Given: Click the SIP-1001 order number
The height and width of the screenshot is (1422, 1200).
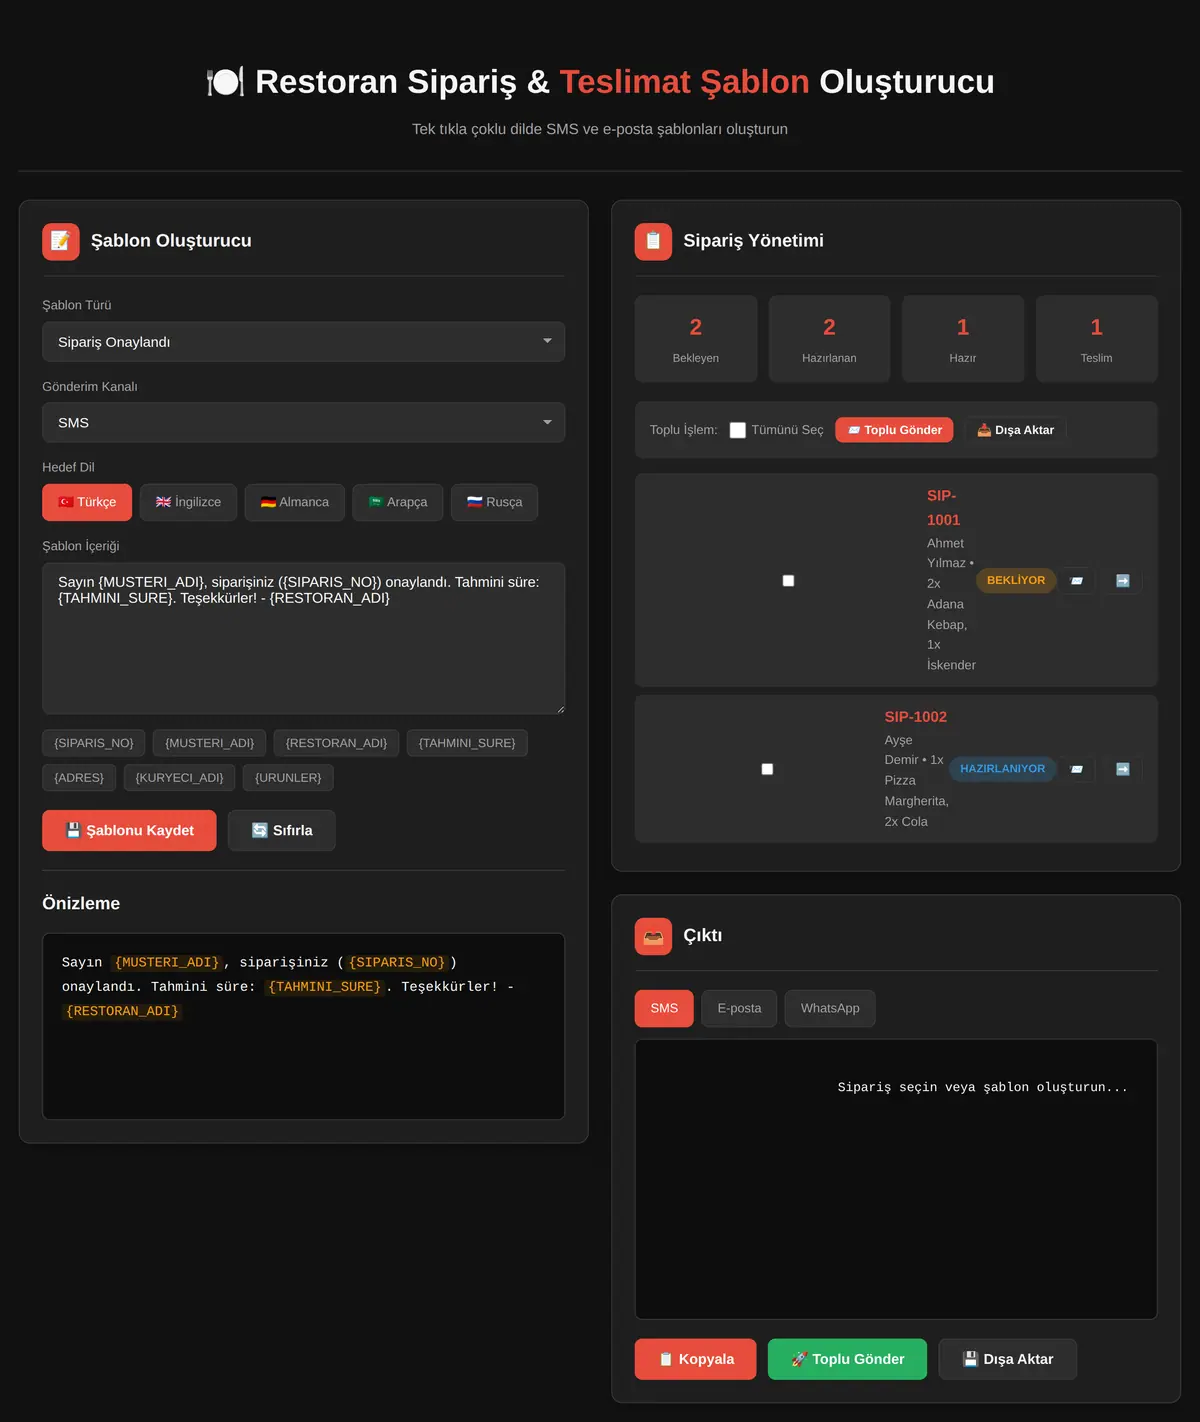Looking at the screenshot, I should pyautogui.click(x=943, y=508).
